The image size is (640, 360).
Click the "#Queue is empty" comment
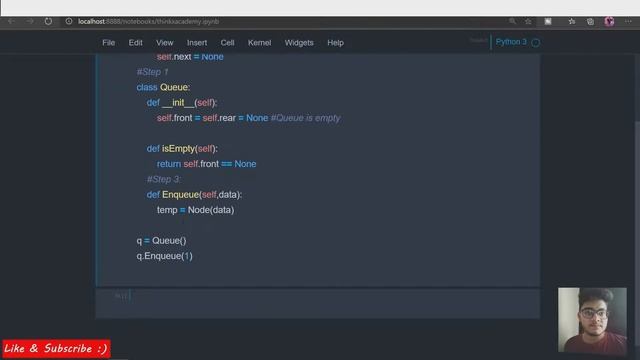[x=305, y=118]
